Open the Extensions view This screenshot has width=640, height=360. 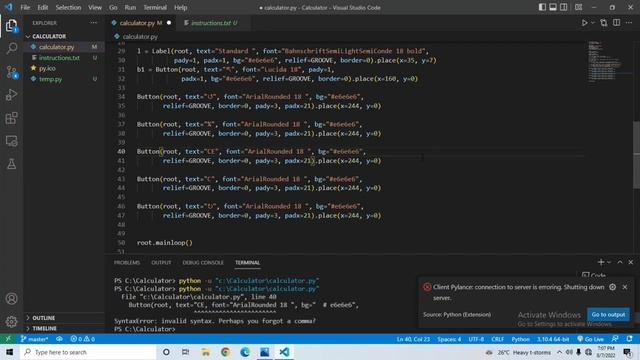[x=11, y=118]
